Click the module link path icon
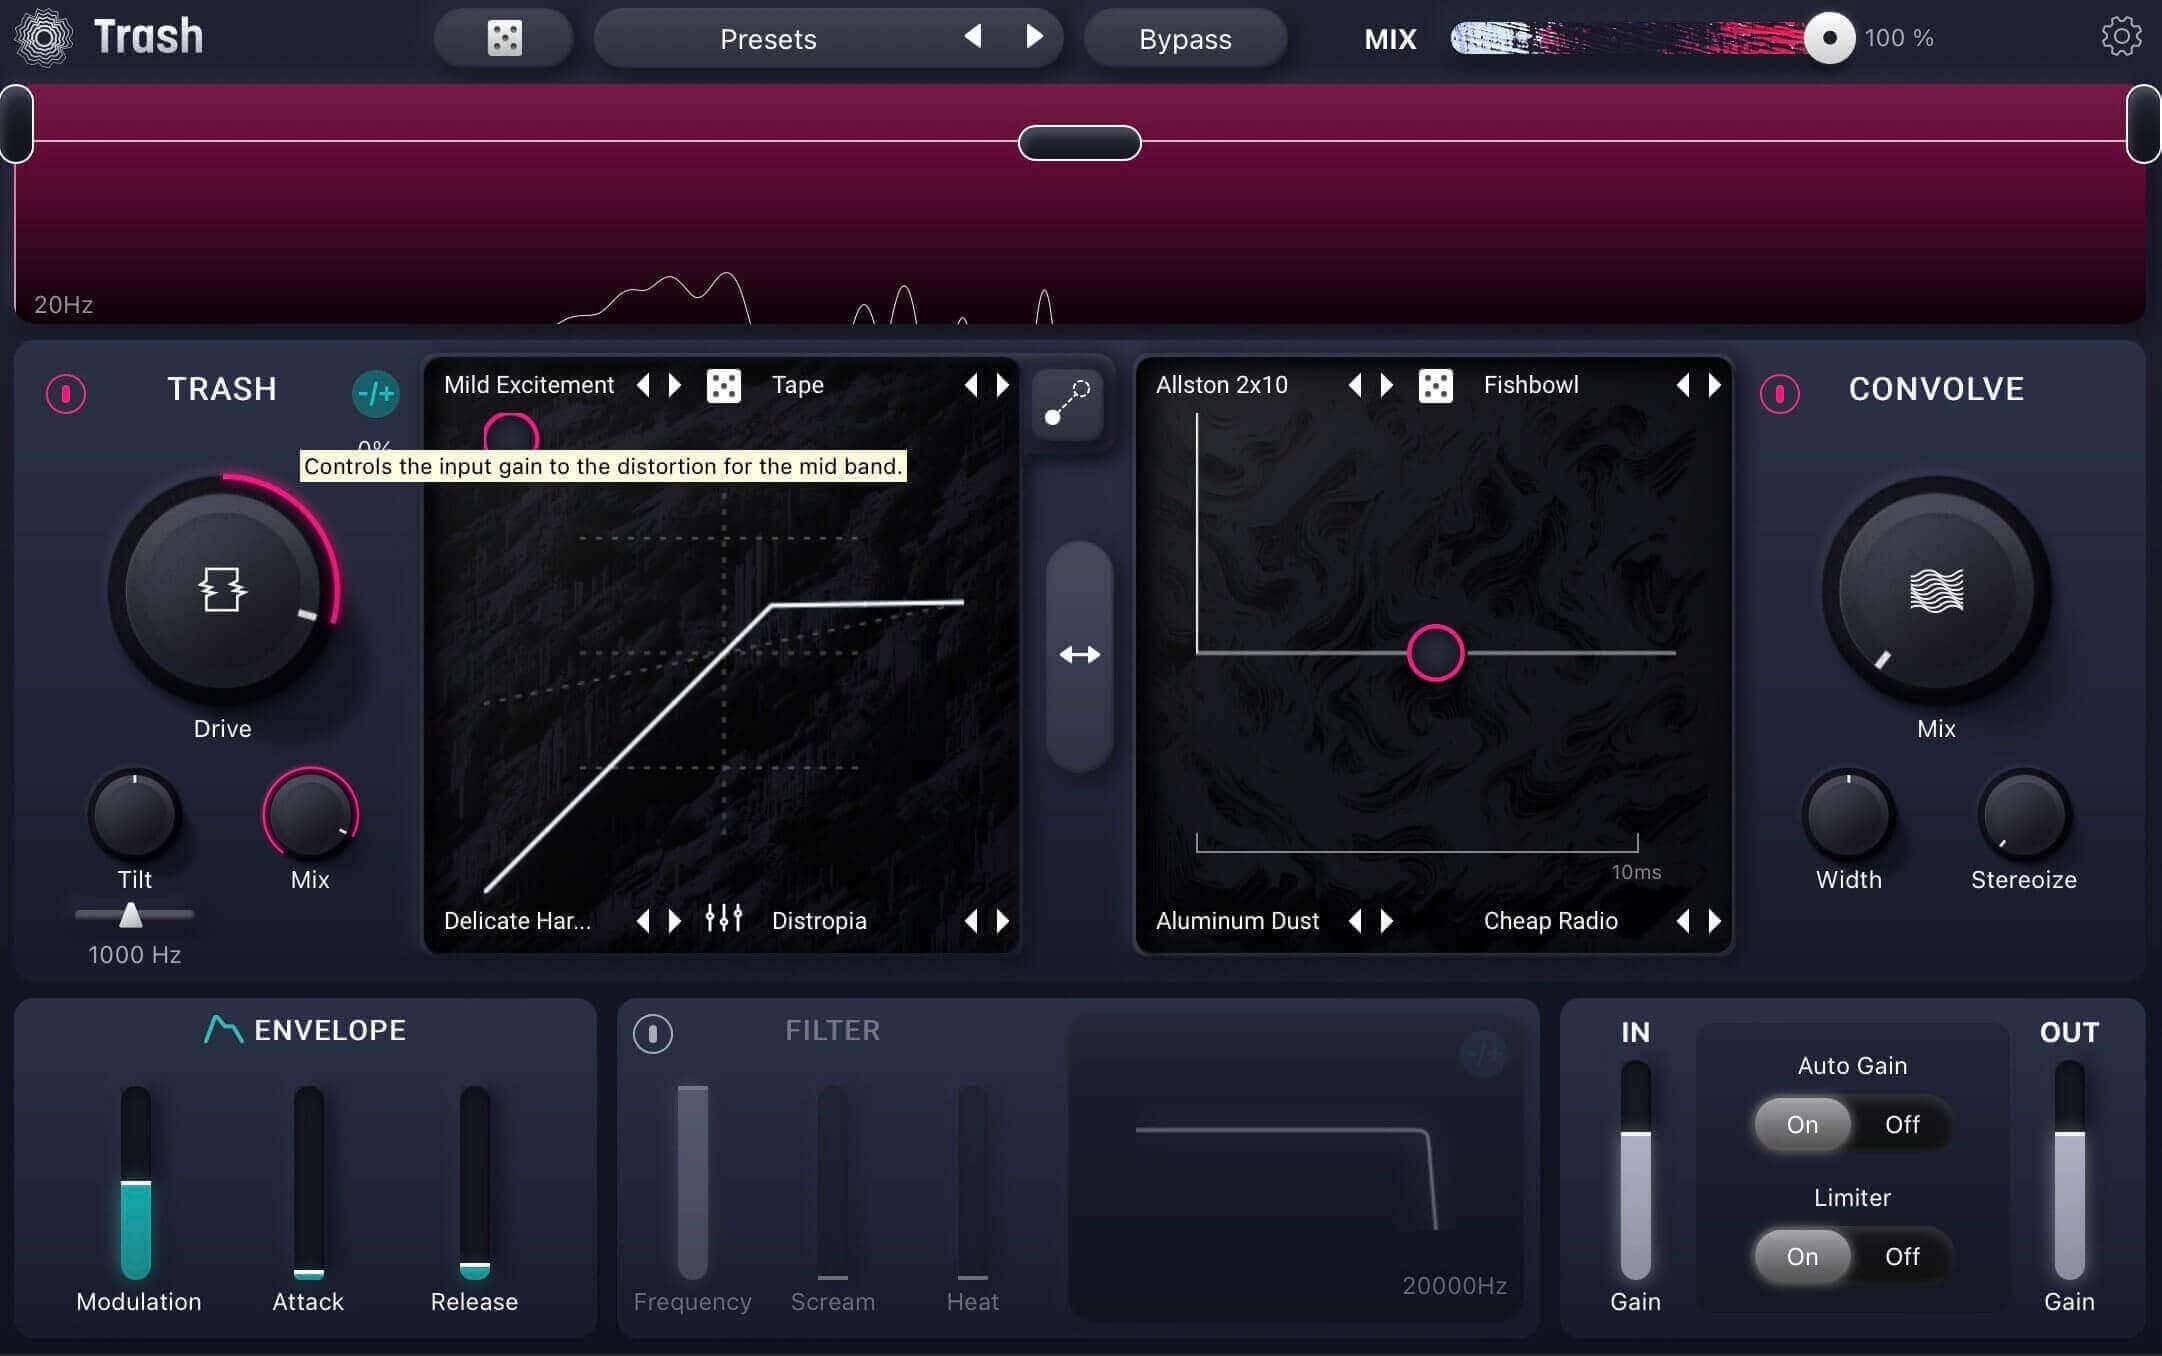 coord(1067,403)
